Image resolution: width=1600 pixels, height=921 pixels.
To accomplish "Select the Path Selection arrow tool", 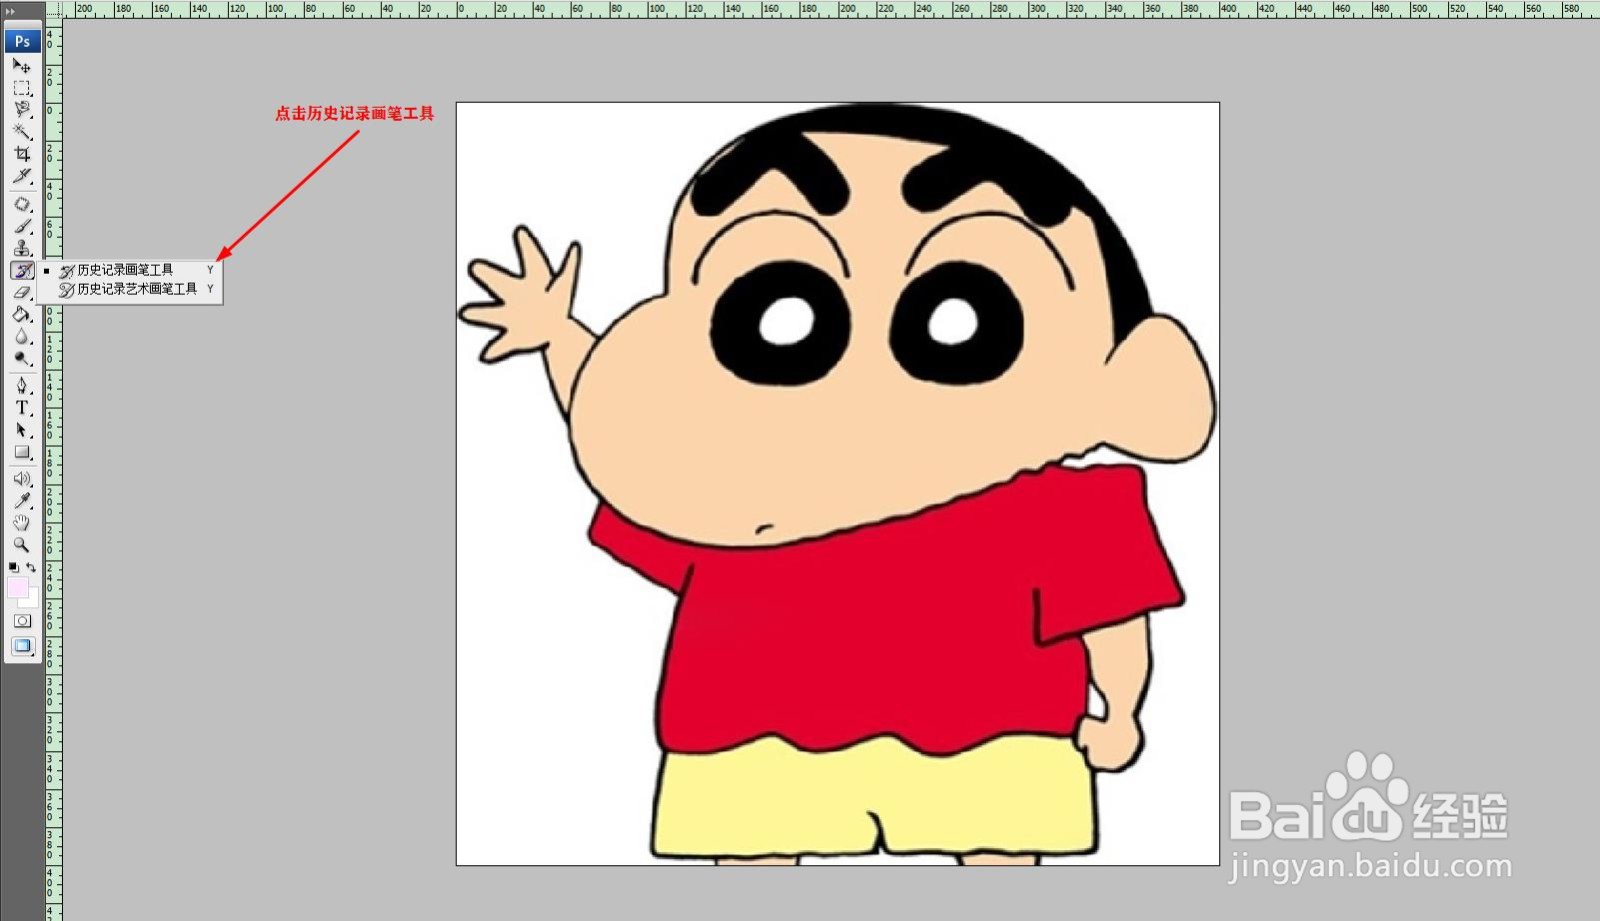I will [x=22, y=430].
